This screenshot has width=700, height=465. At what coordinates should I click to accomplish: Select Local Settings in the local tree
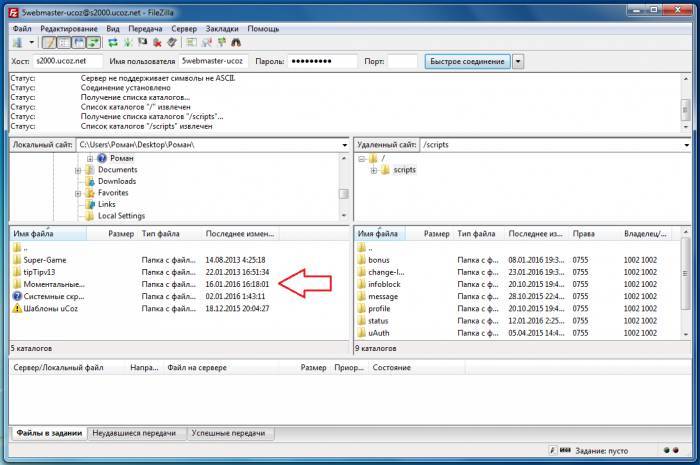tap(121, 216)
